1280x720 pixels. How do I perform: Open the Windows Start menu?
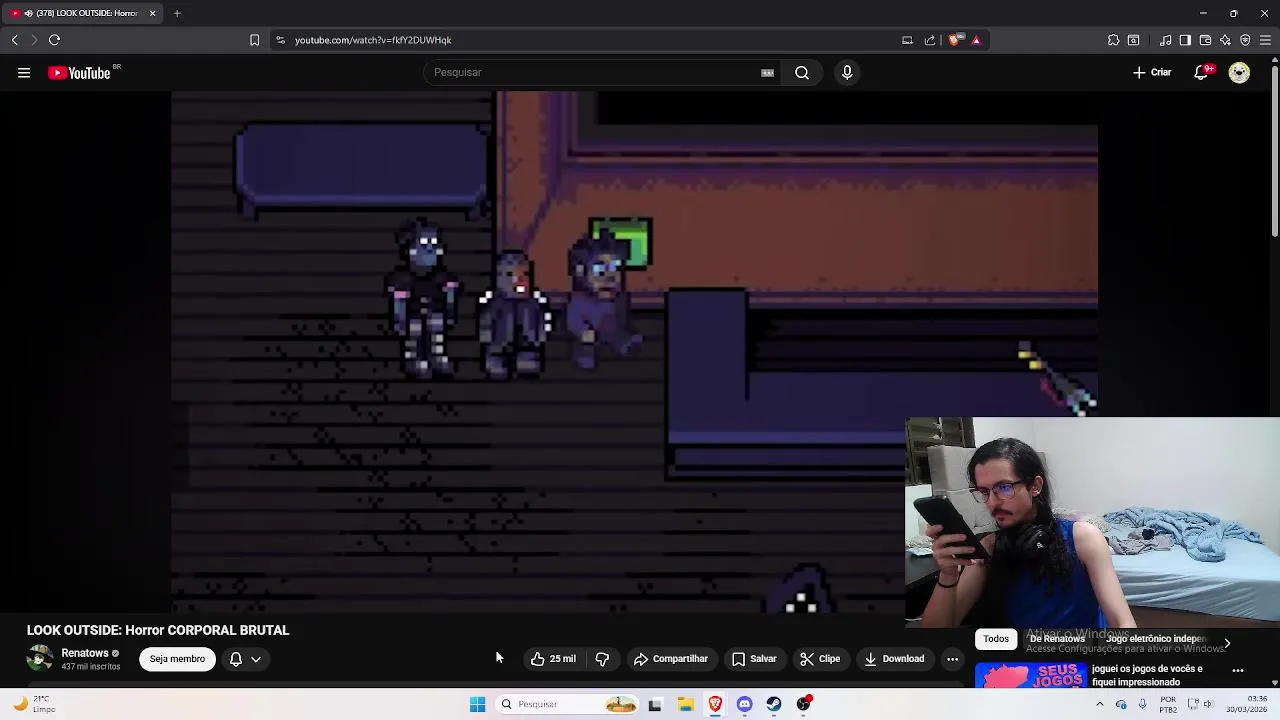tap(477, 704)
